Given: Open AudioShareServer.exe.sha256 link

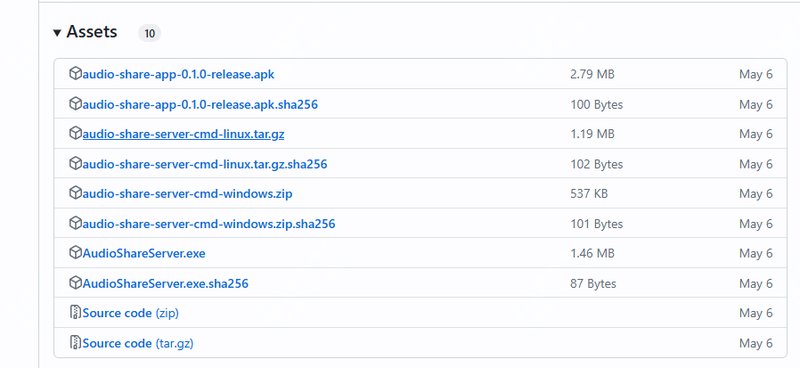Looking at the screenshot, I should pos(165,284).
